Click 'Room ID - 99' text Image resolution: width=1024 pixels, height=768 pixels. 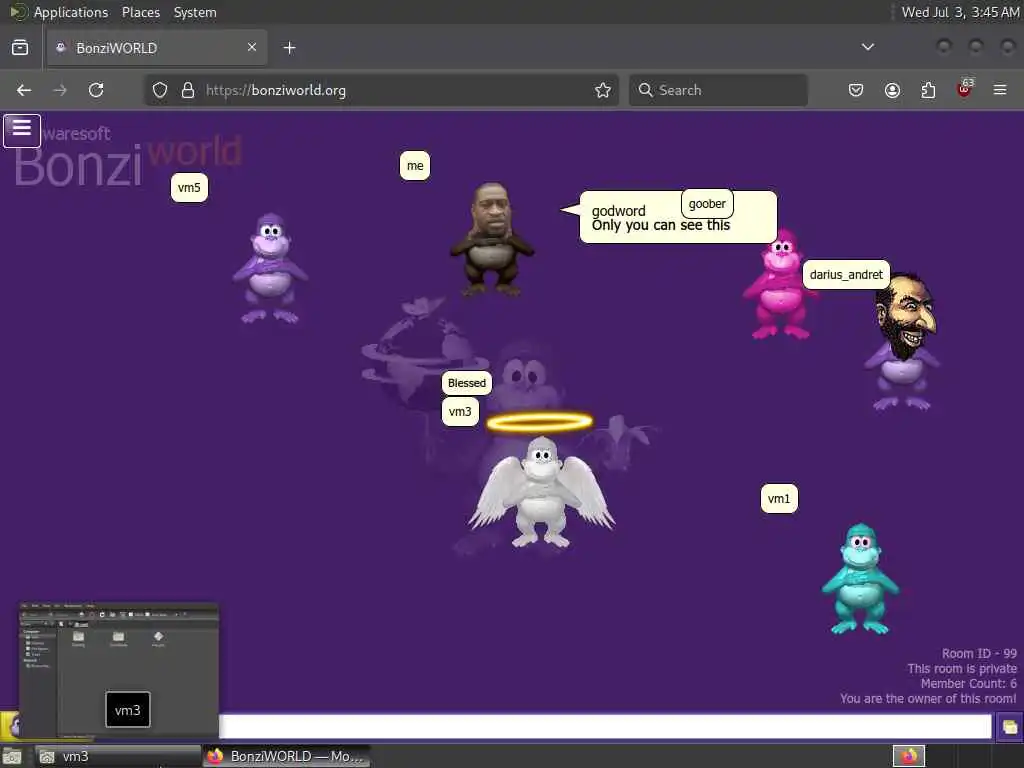(979, 654)
